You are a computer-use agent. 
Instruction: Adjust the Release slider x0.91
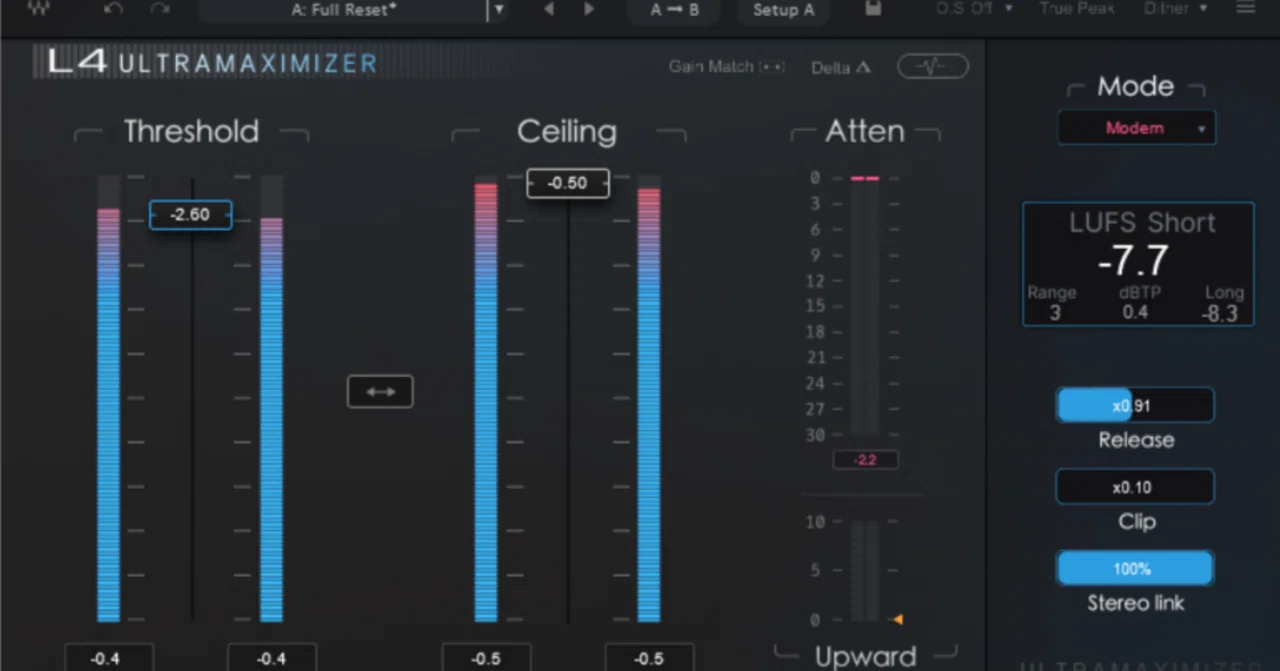[x=1135, y=406]
